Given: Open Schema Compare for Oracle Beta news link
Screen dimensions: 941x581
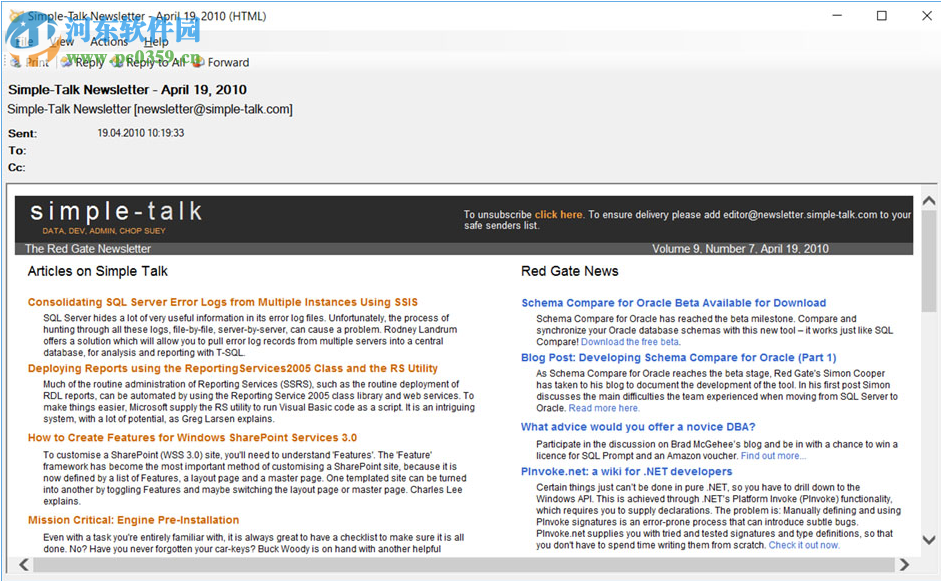Looking at the screenshot, I should pos(673,303).
